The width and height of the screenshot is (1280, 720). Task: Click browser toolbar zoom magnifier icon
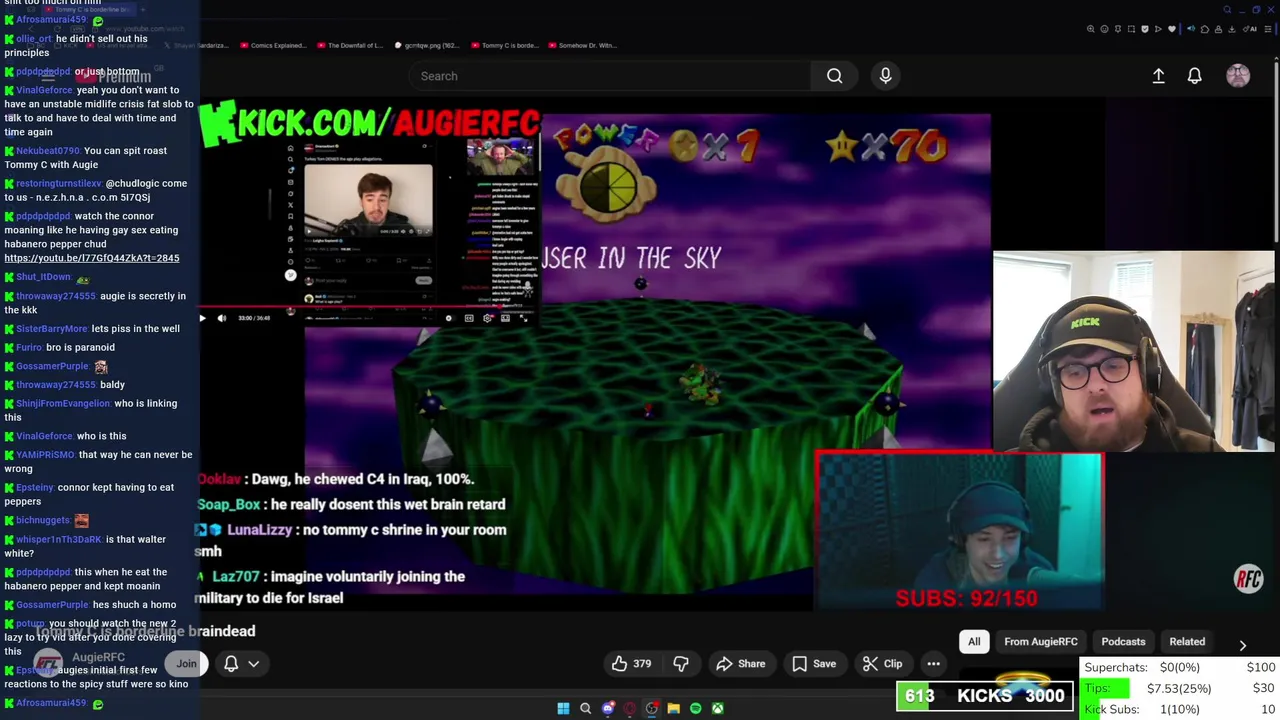[1091, 29]
